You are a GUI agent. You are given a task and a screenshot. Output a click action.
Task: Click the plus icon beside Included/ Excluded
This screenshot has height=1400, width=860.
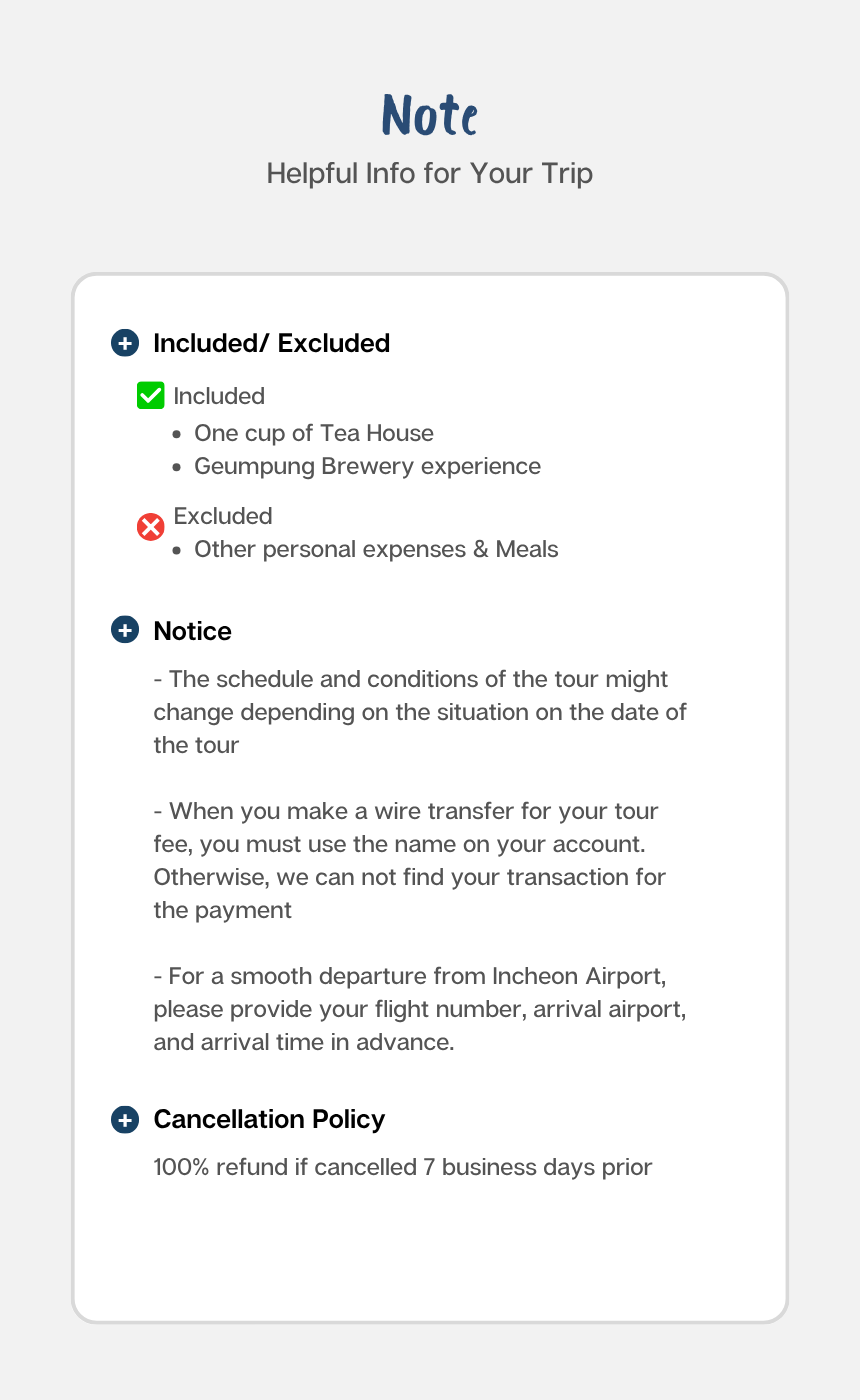point(125,344)
